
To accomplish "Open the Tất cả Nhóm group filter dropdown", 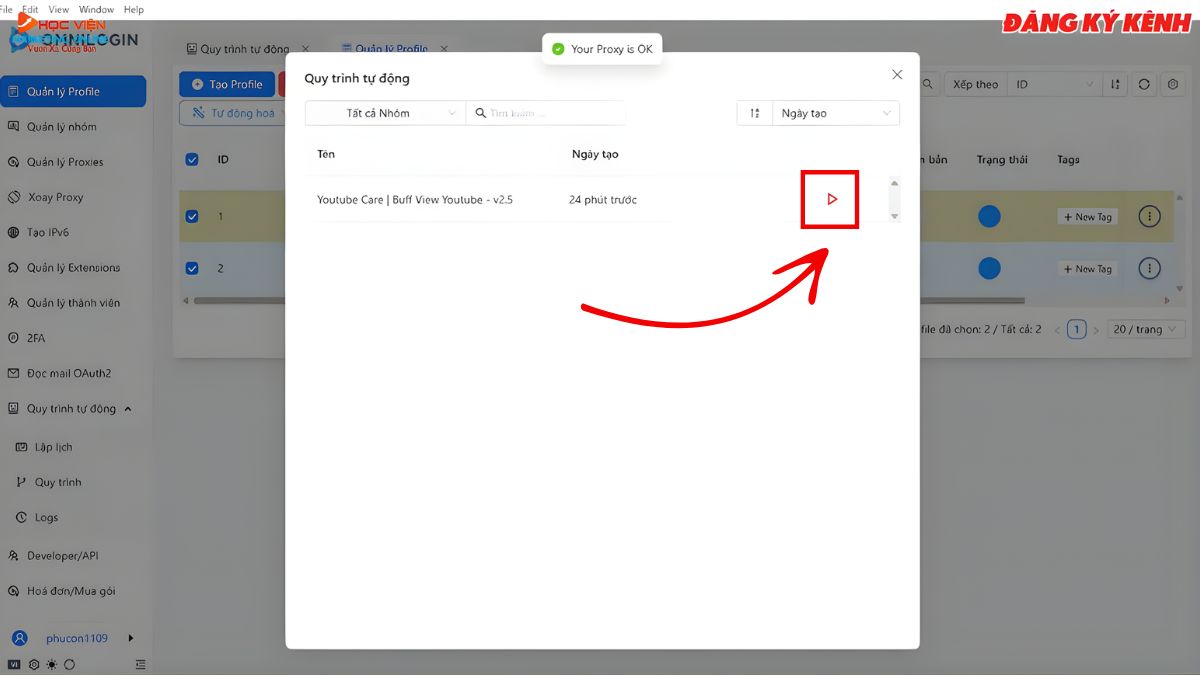I will pyautogui.click(x=384, y=112).
